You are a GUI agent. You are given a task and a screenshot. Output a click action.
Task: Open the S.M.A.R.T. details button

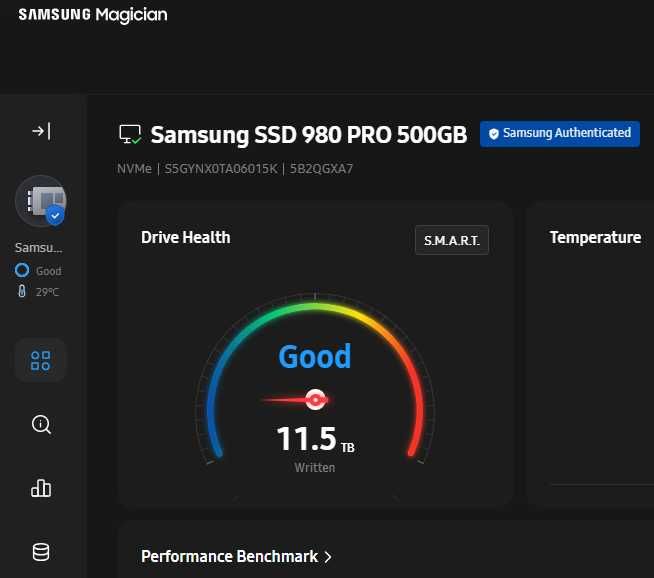point(452,240)
